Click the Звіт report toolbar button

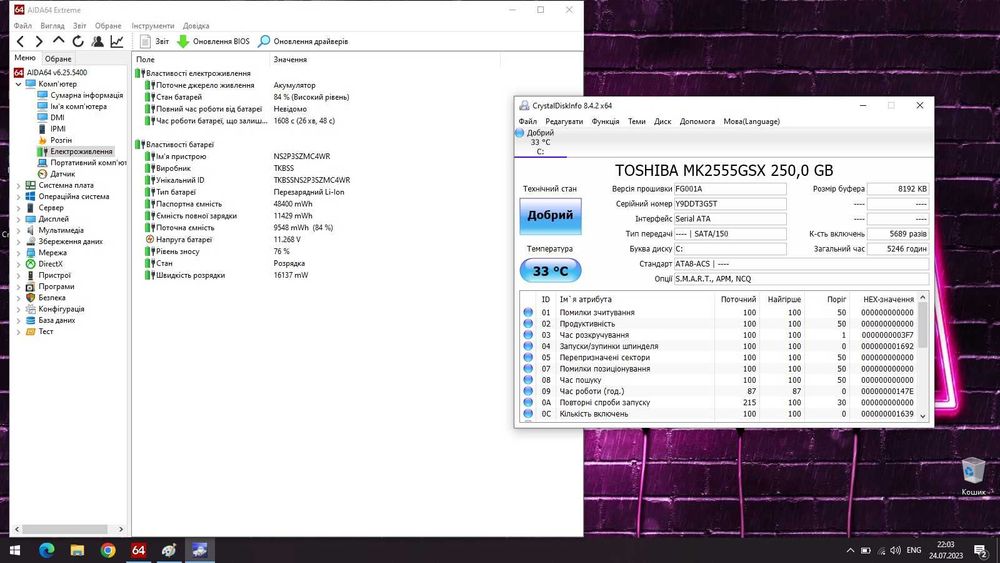[154, 41]
